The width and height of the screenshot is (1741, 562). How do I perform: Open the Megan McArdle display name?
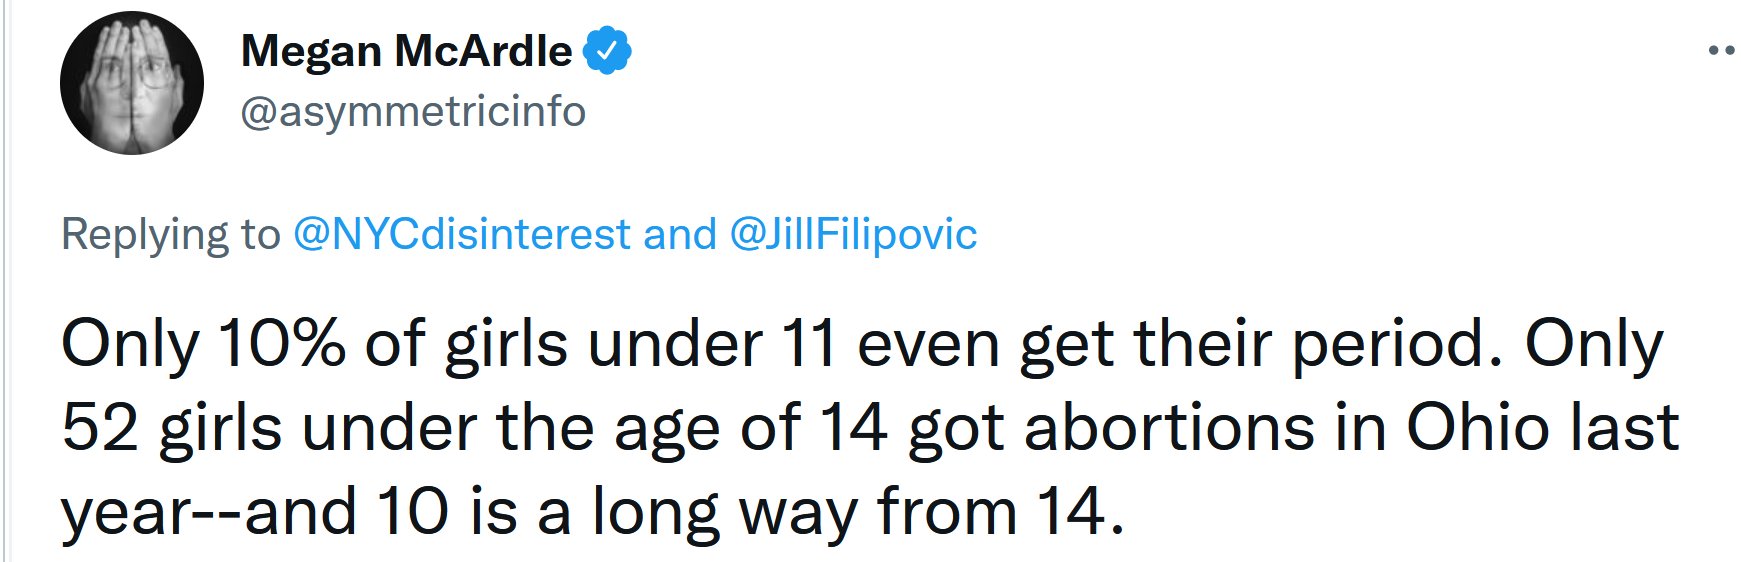click(x=406, y=51)
